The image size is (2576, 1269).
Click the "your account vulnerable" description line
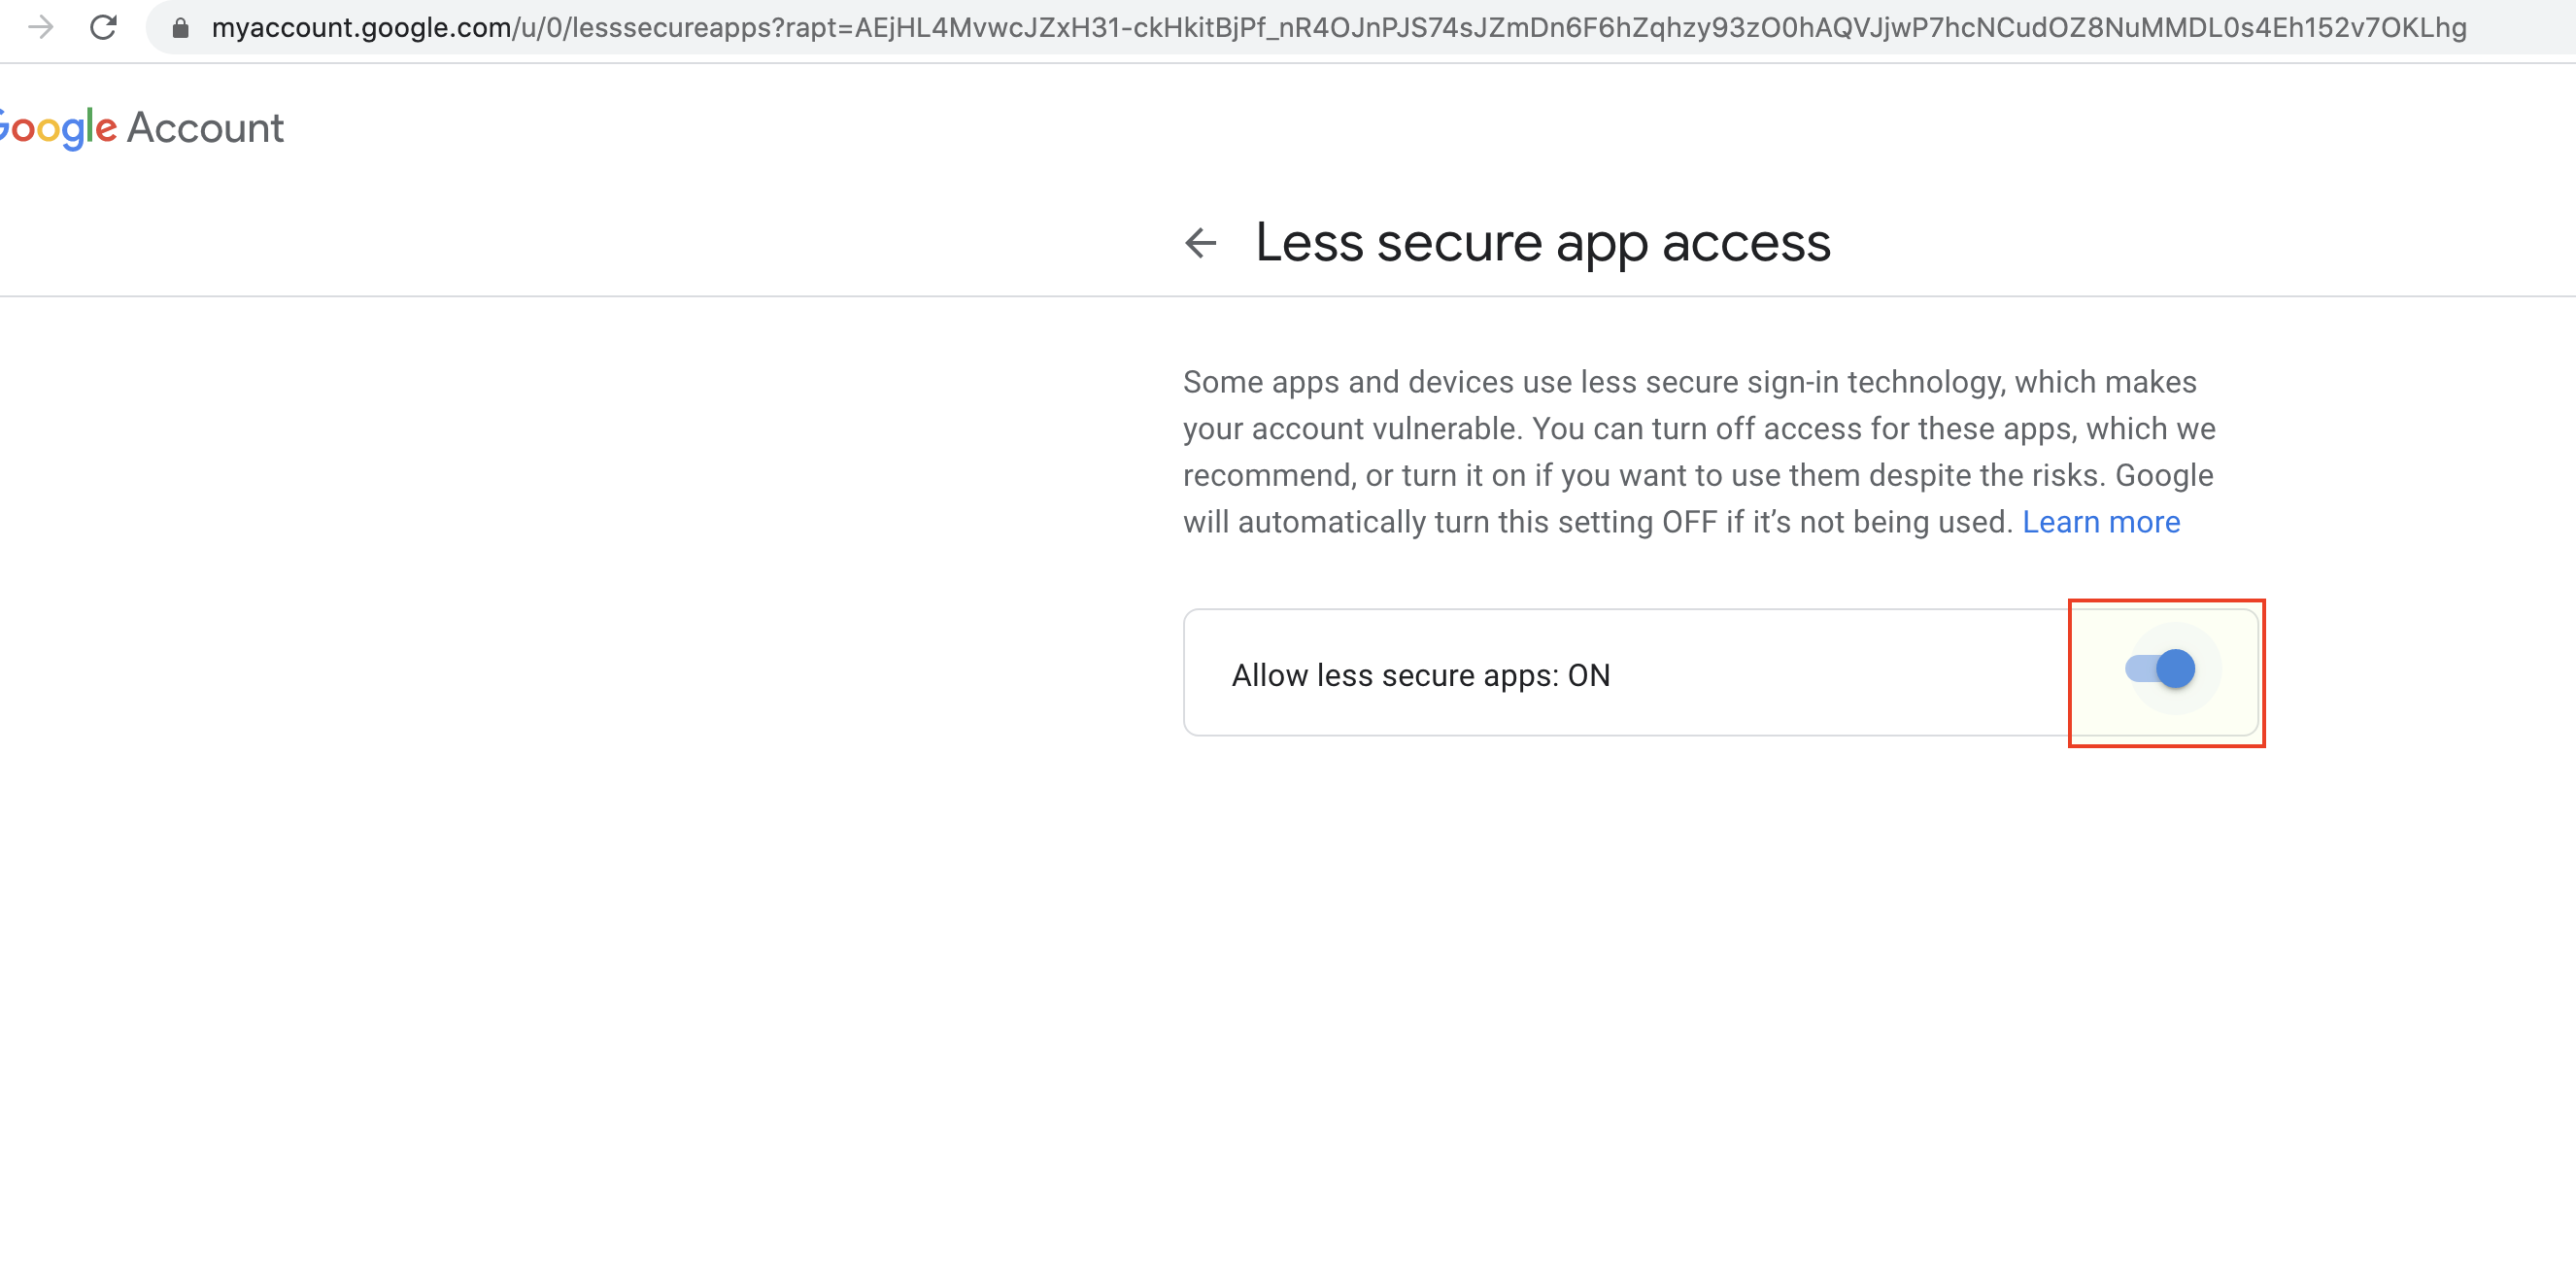[1352, 429]
